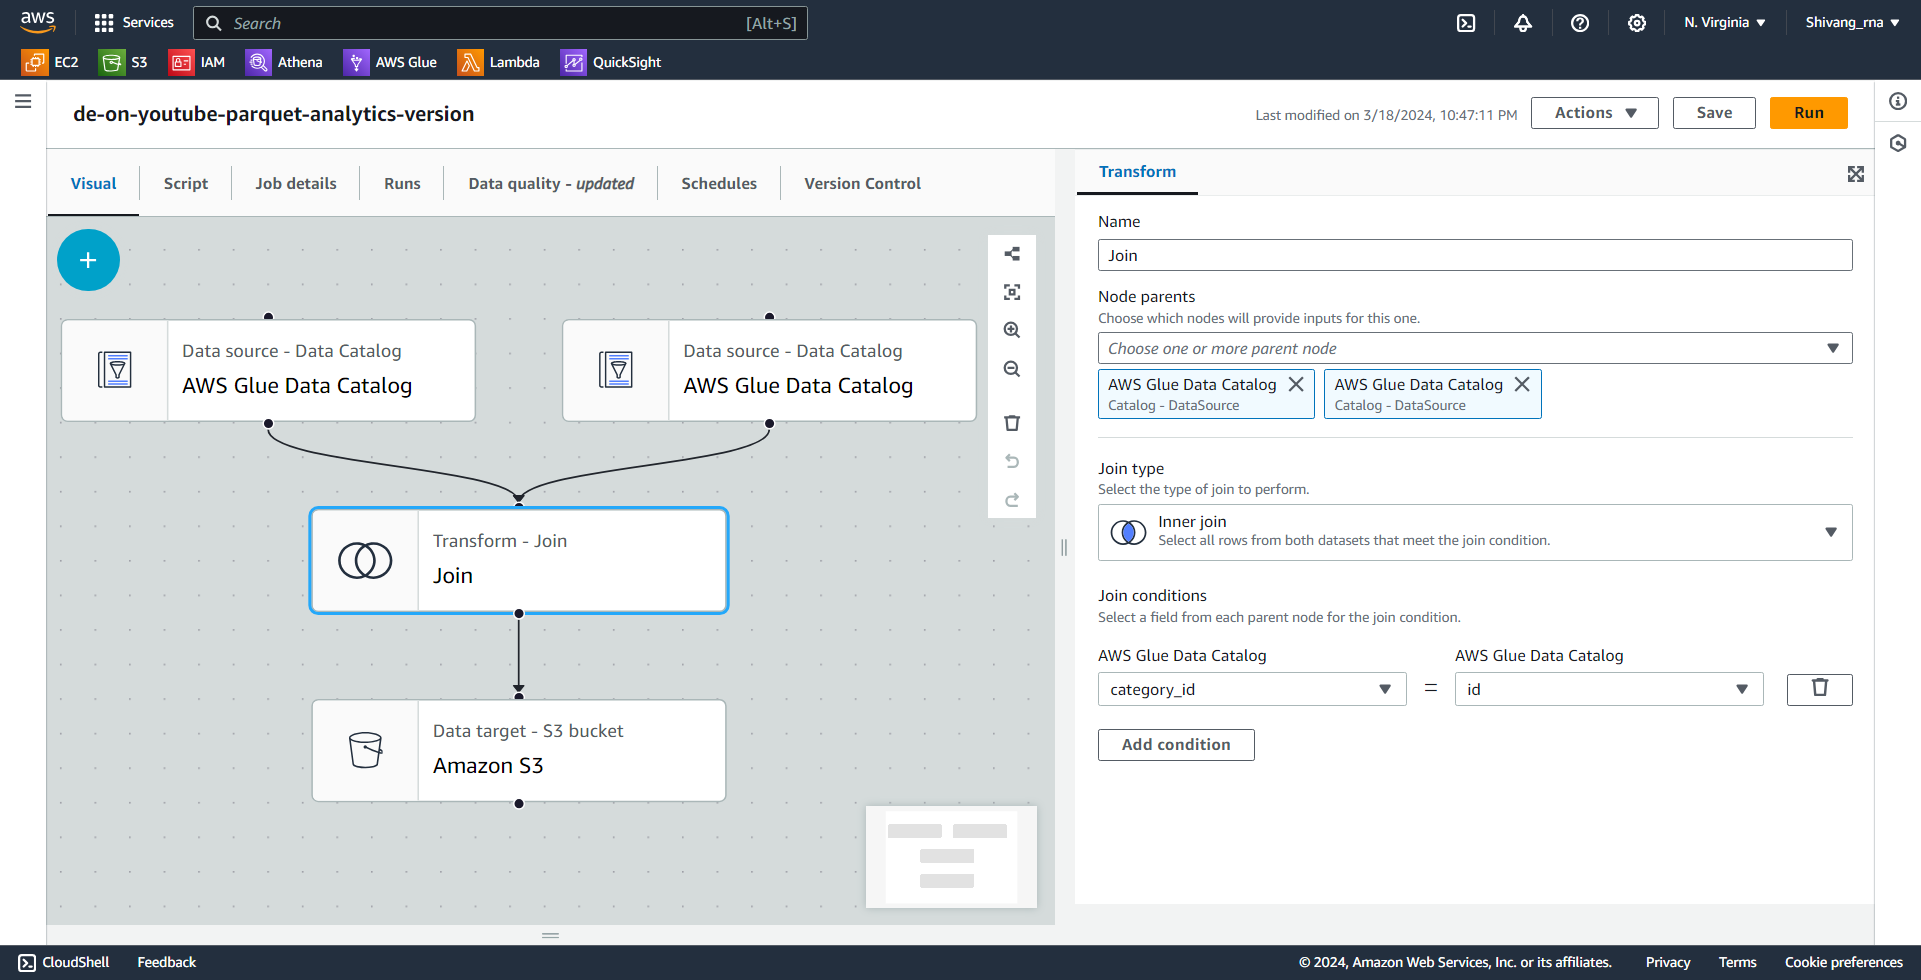Viewport: 1921px width, 980px height.
Task: Open Cookie preferences
Action: click(1843, 962)
